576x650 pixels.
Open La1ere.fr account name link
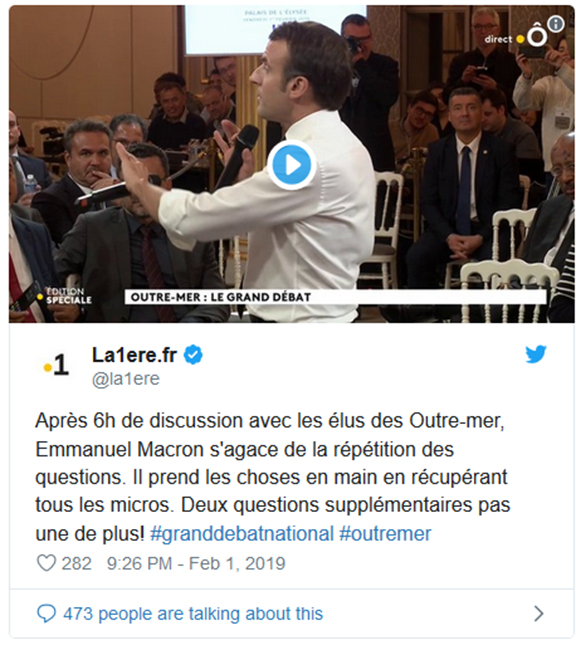click(134, 355)
